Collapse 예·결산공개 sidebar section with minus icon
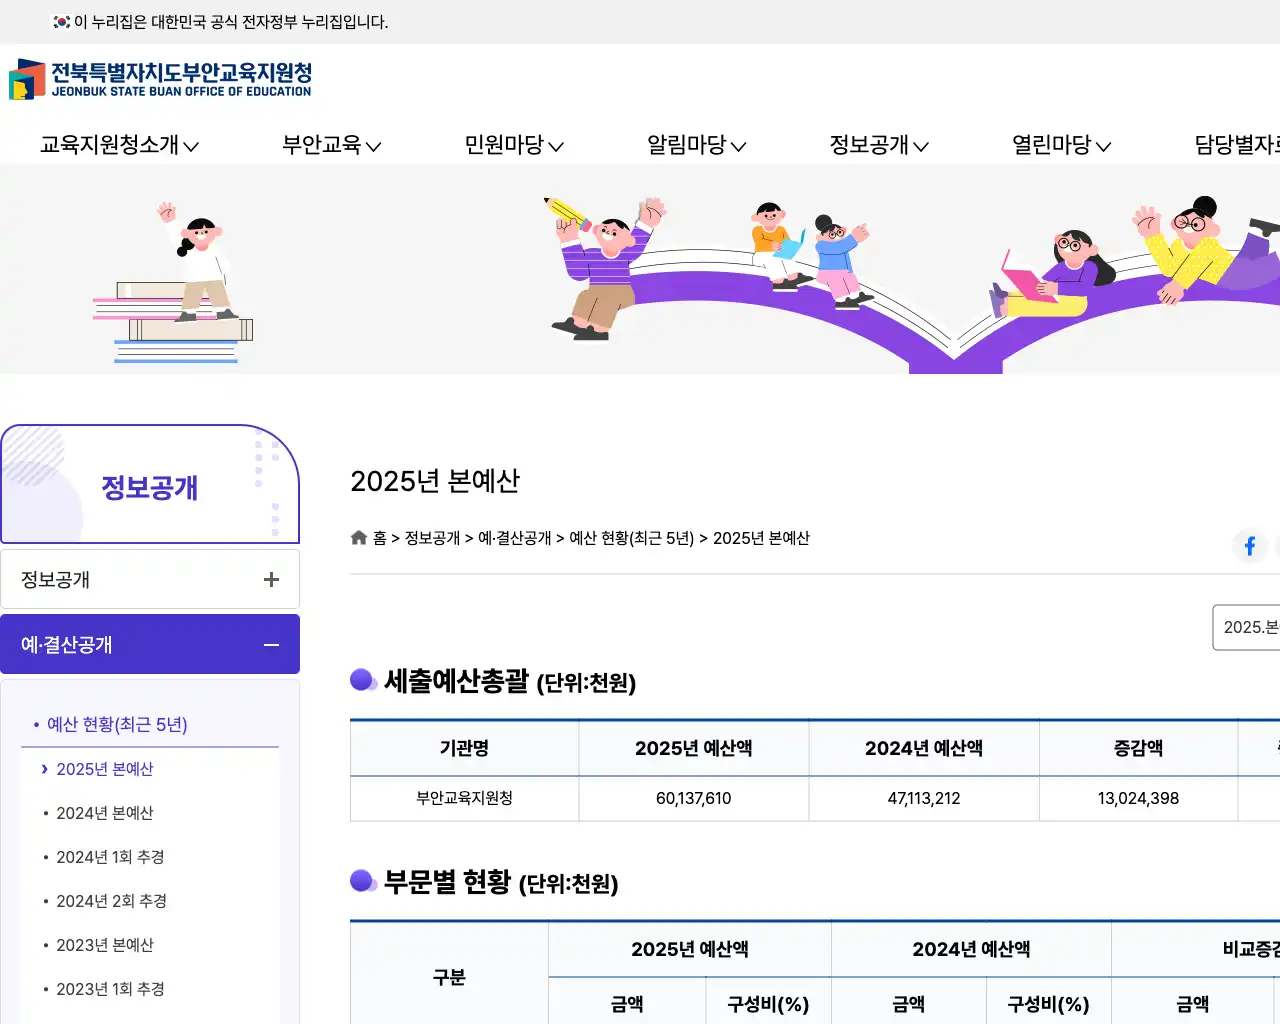 coord(271,645)
